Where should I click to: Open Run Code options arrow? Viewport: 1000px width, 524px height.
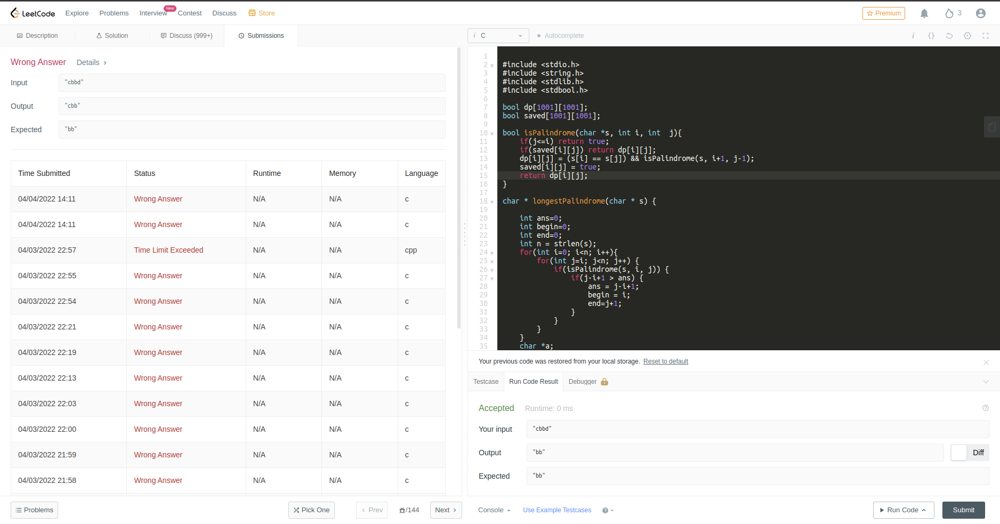tap(923, 510)
